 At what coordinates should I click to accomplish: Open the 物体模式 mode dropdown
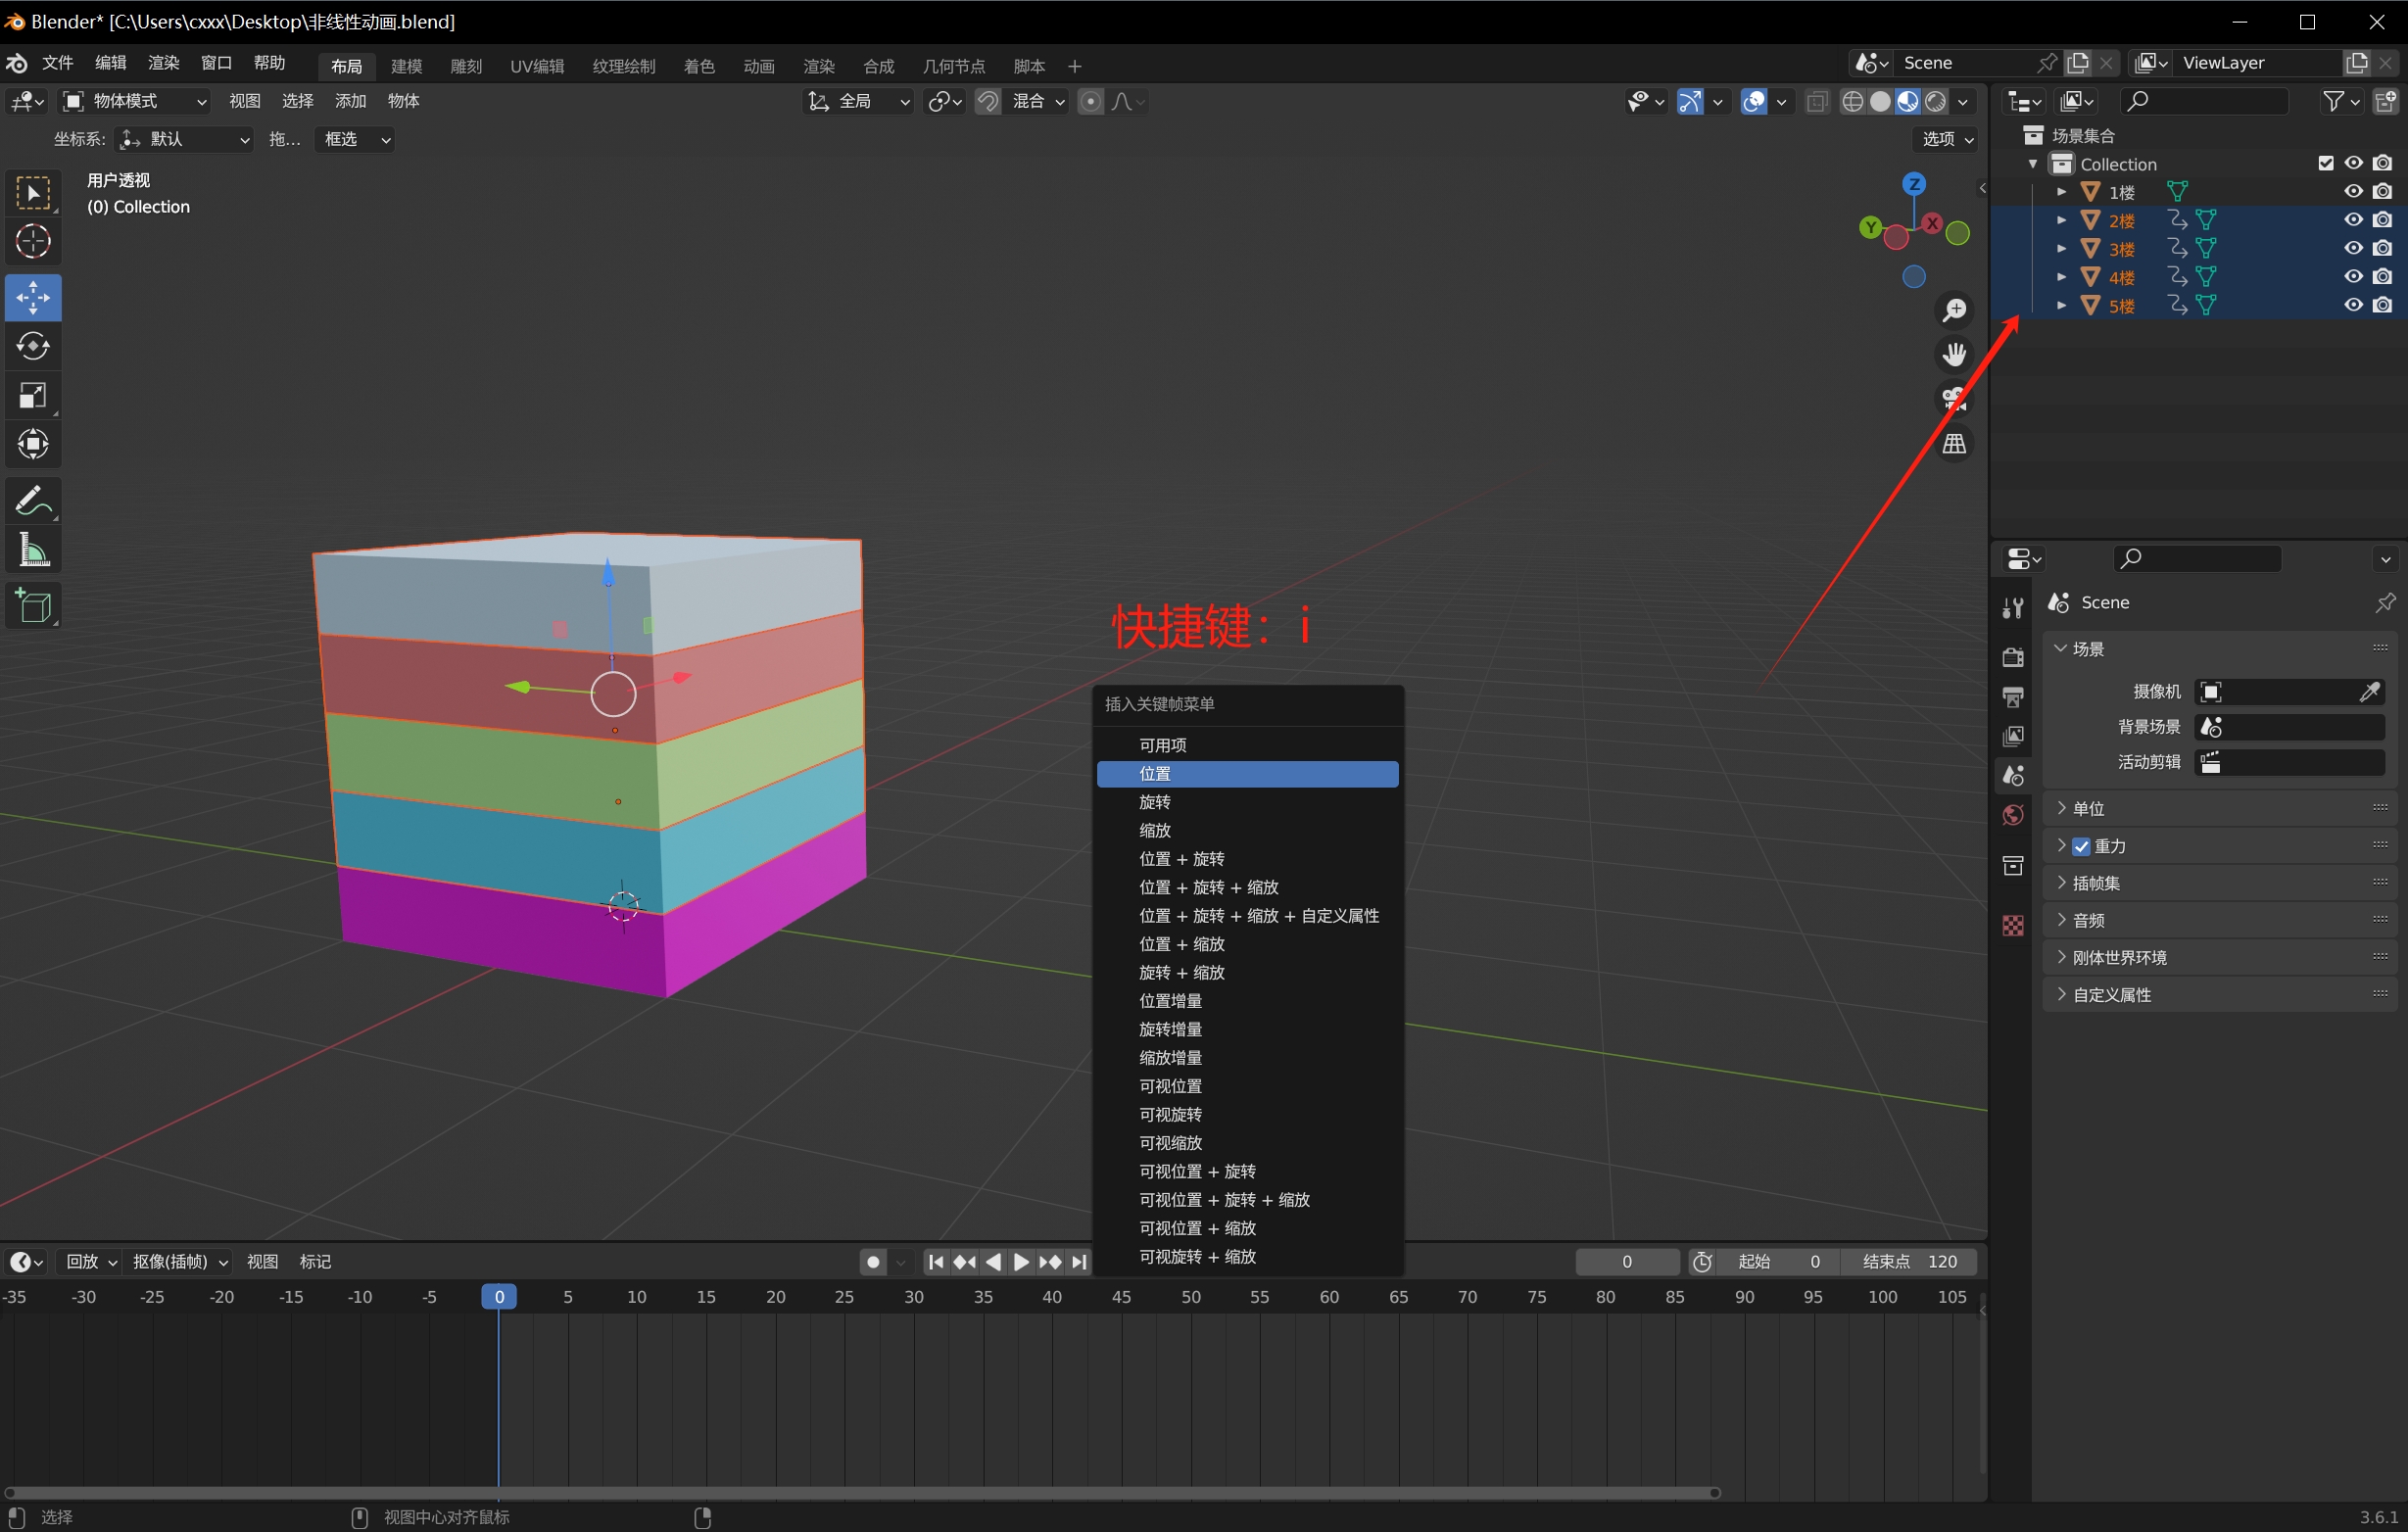click(135, 101)
